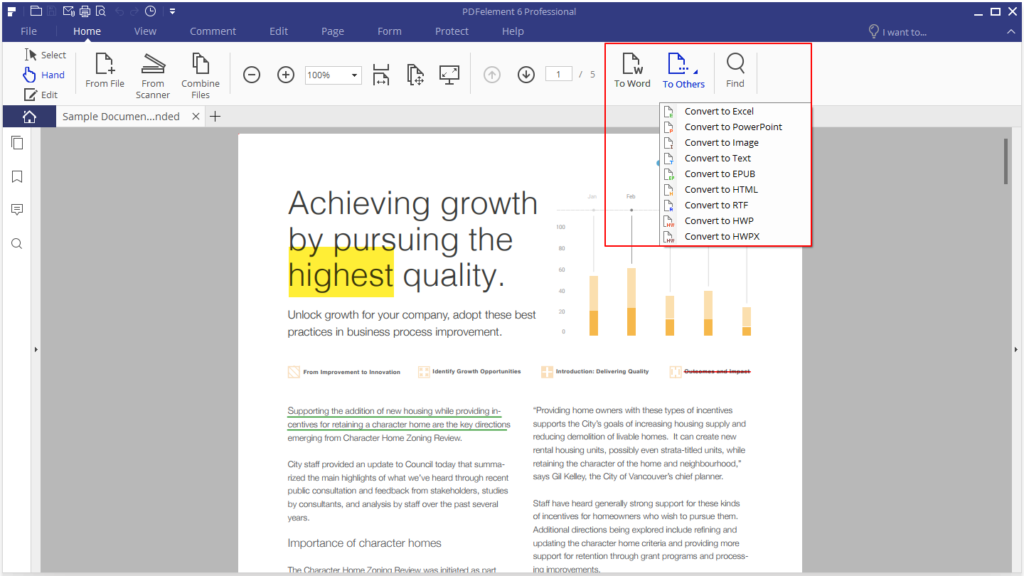The width and height of the screenshot is (1024, 576).
Task: Switch to the Select tool
Action: [45, 55]
